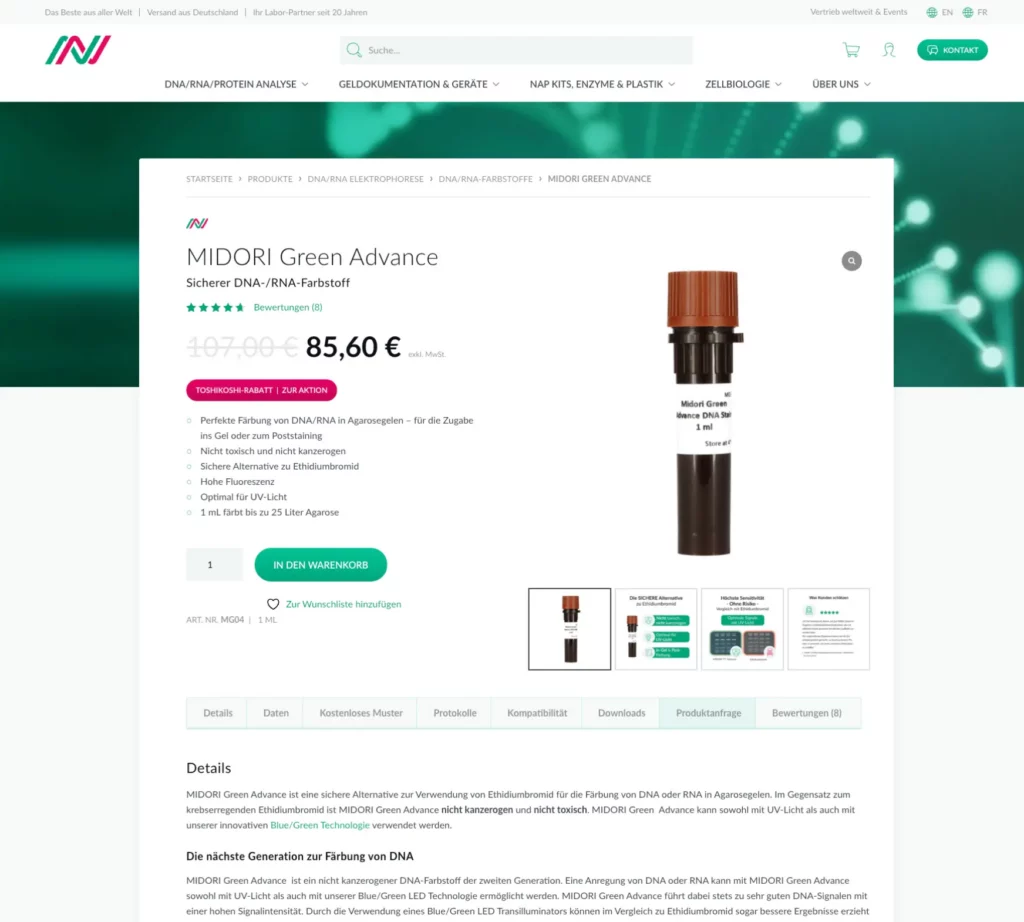
Task: Expand Zellbiologie menu
Action: tap(743, 84)
